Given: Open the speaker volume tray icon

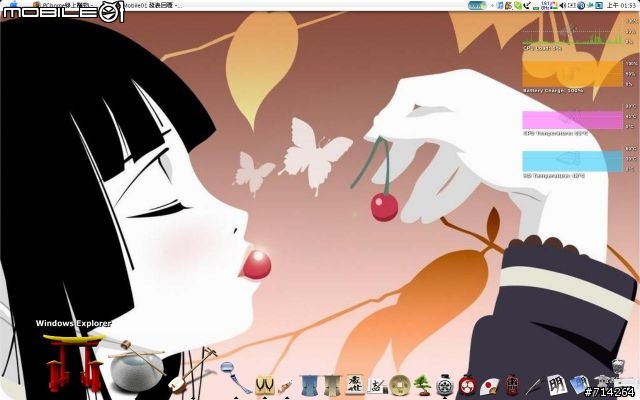Looking at the screenshot, I should click(x=562, y=5).
